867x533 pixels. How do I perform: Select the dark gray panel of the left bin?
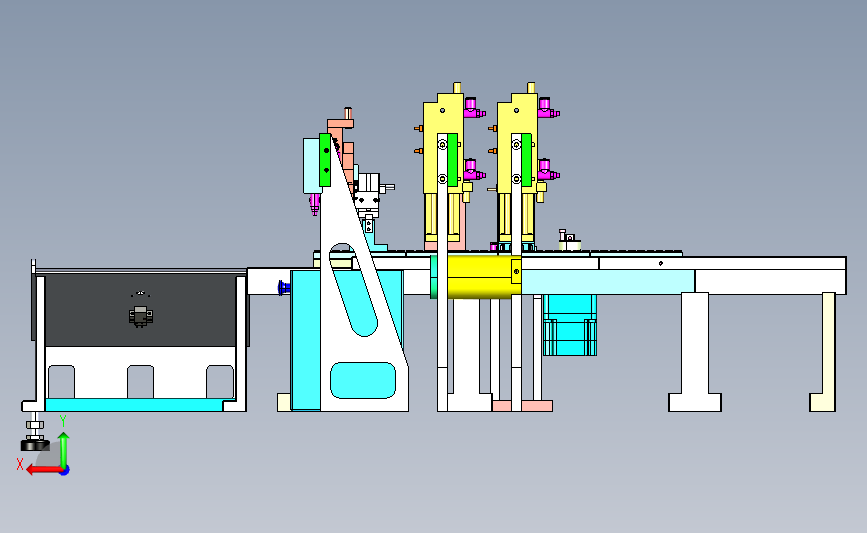(x=140, y=310)
